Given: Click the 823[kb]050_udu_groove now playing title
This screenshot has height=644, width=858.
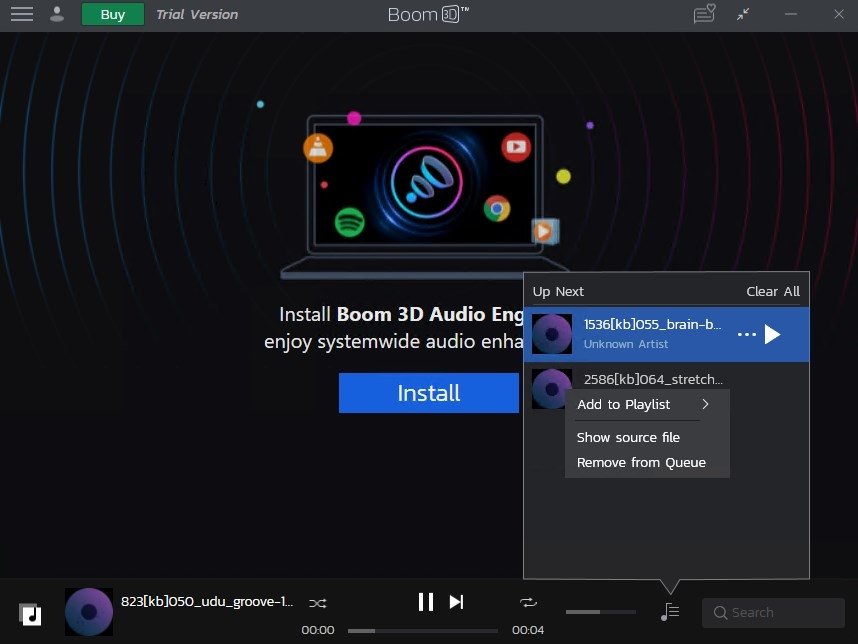Looking at the screenshot, I should [207, 601].
